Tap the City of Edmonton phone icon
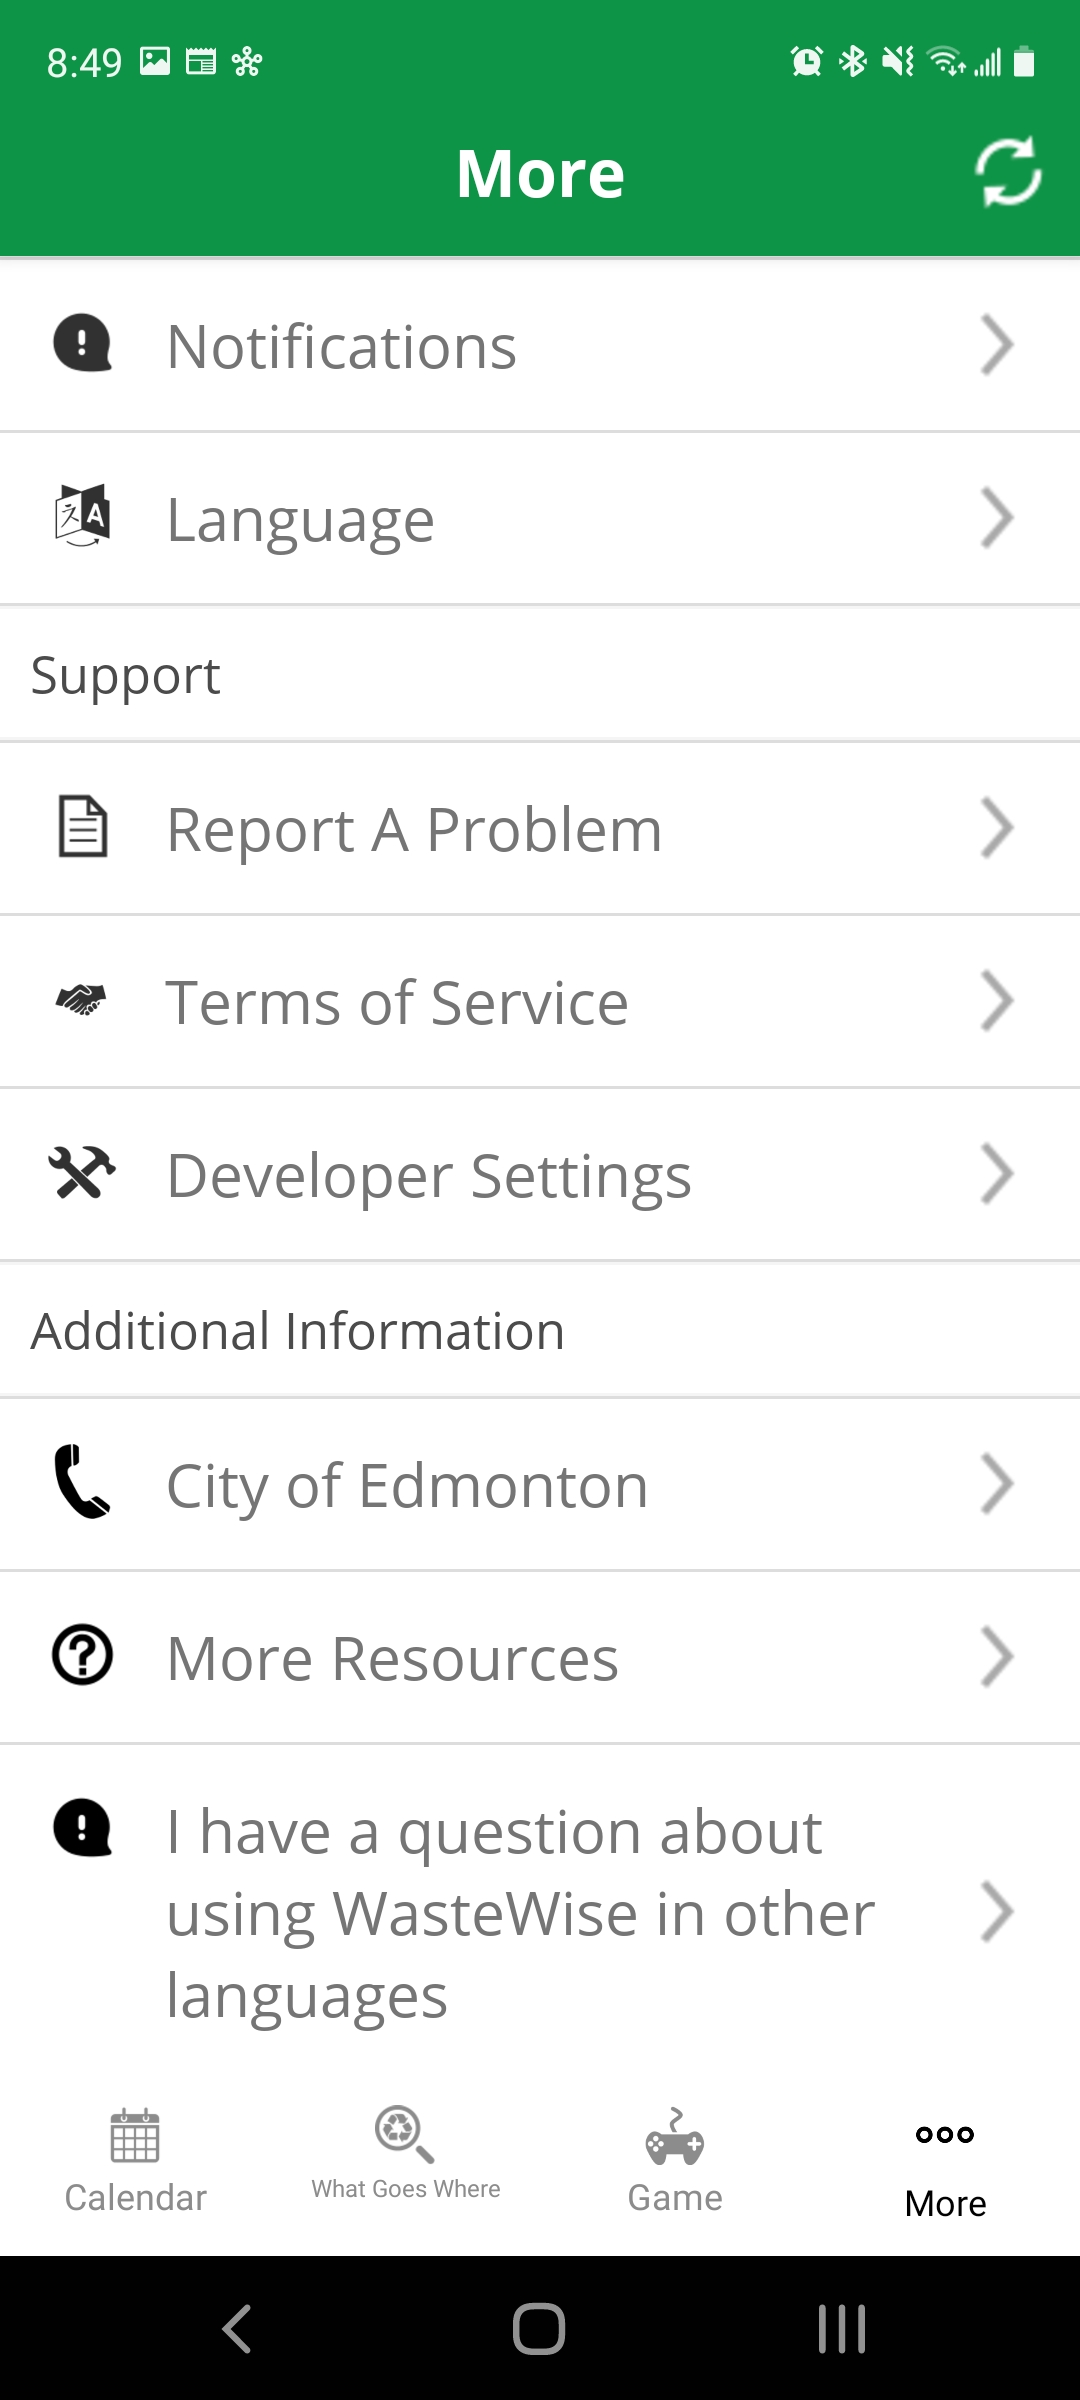This screenshot has width=1080, height=2400. point(82,1483)
